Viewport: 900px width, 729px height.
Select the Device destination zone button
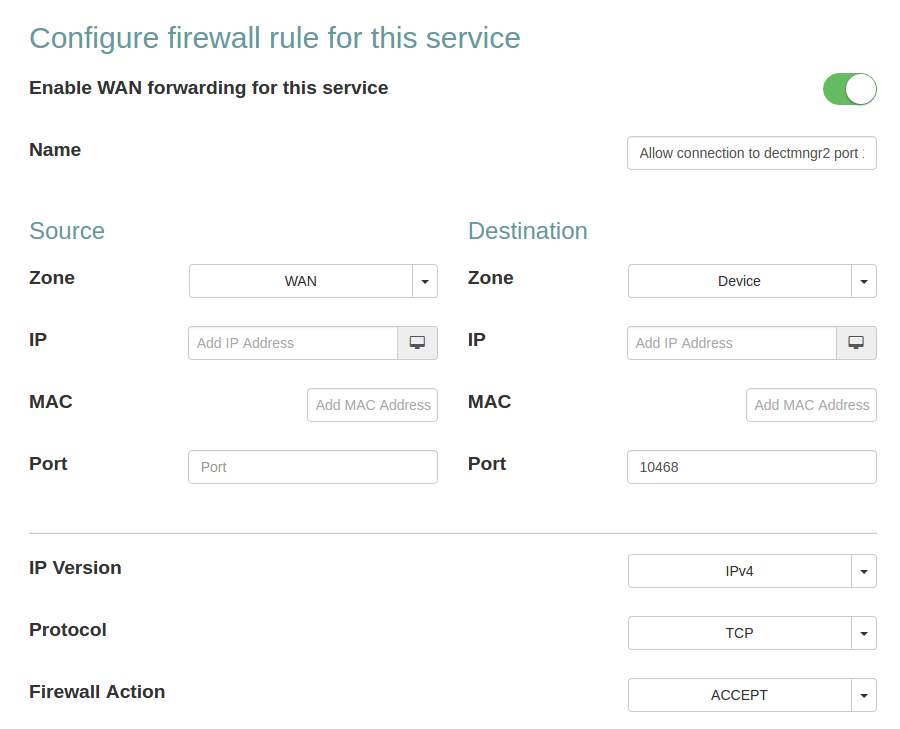[739, 282]
